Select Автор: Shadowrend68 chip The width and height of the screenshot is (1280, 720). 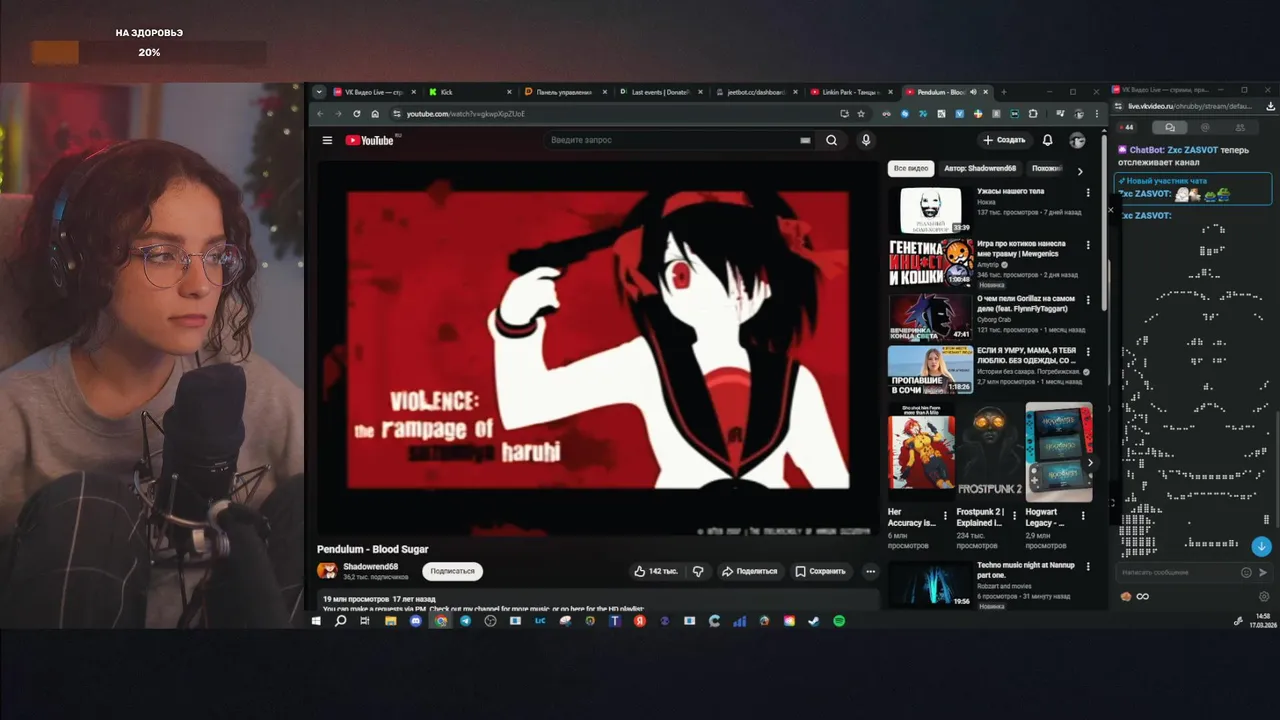(980, 169)
